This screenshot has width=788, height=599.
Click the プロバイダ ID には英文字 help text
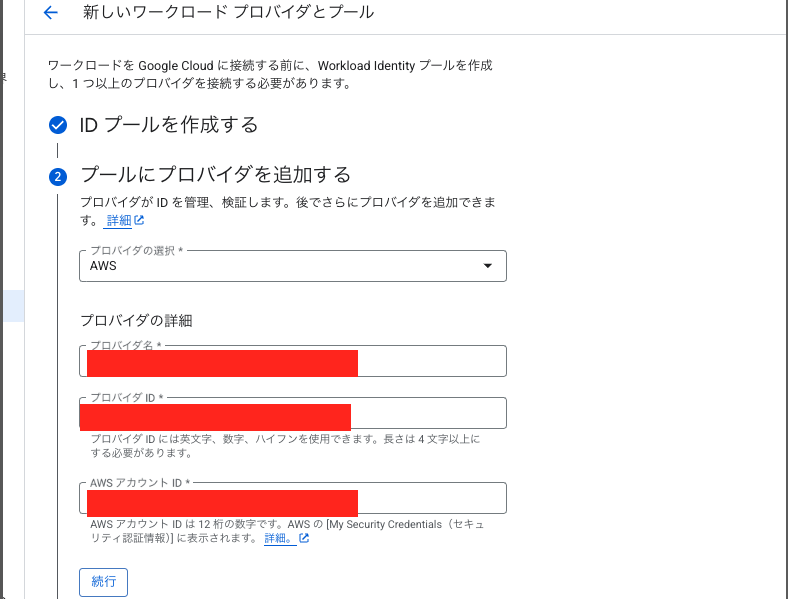[285, 446]
